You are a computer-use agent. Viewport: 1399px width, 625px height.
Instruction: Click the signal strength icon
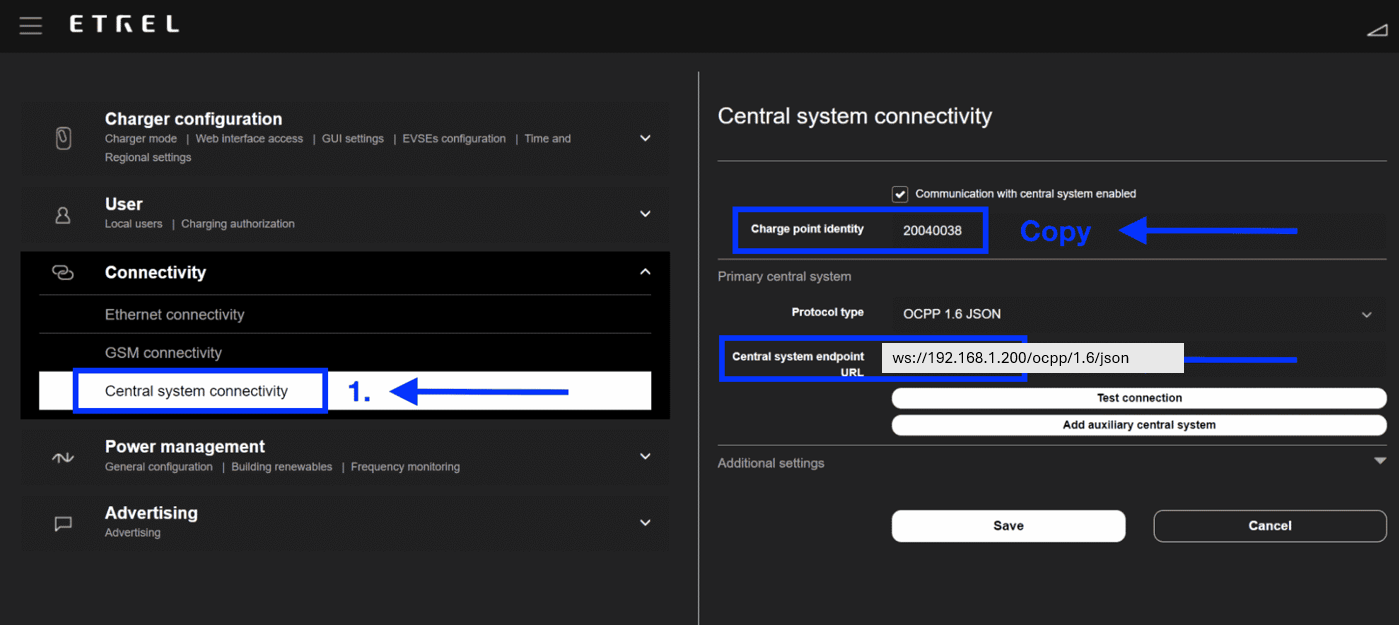[x=1376, y=31]
